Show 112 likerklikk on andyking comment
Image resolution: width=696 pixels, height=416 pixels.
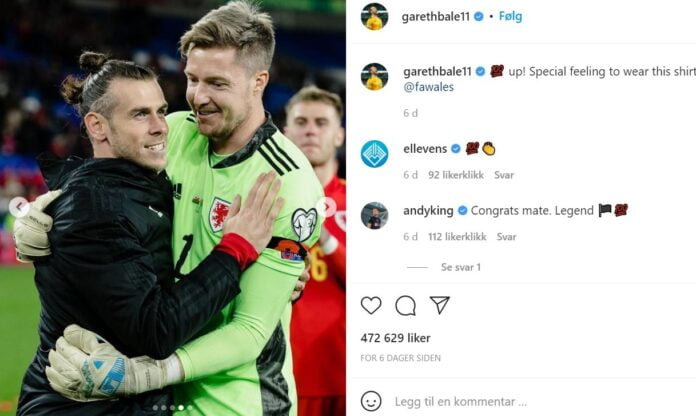[x=457, y=237]
